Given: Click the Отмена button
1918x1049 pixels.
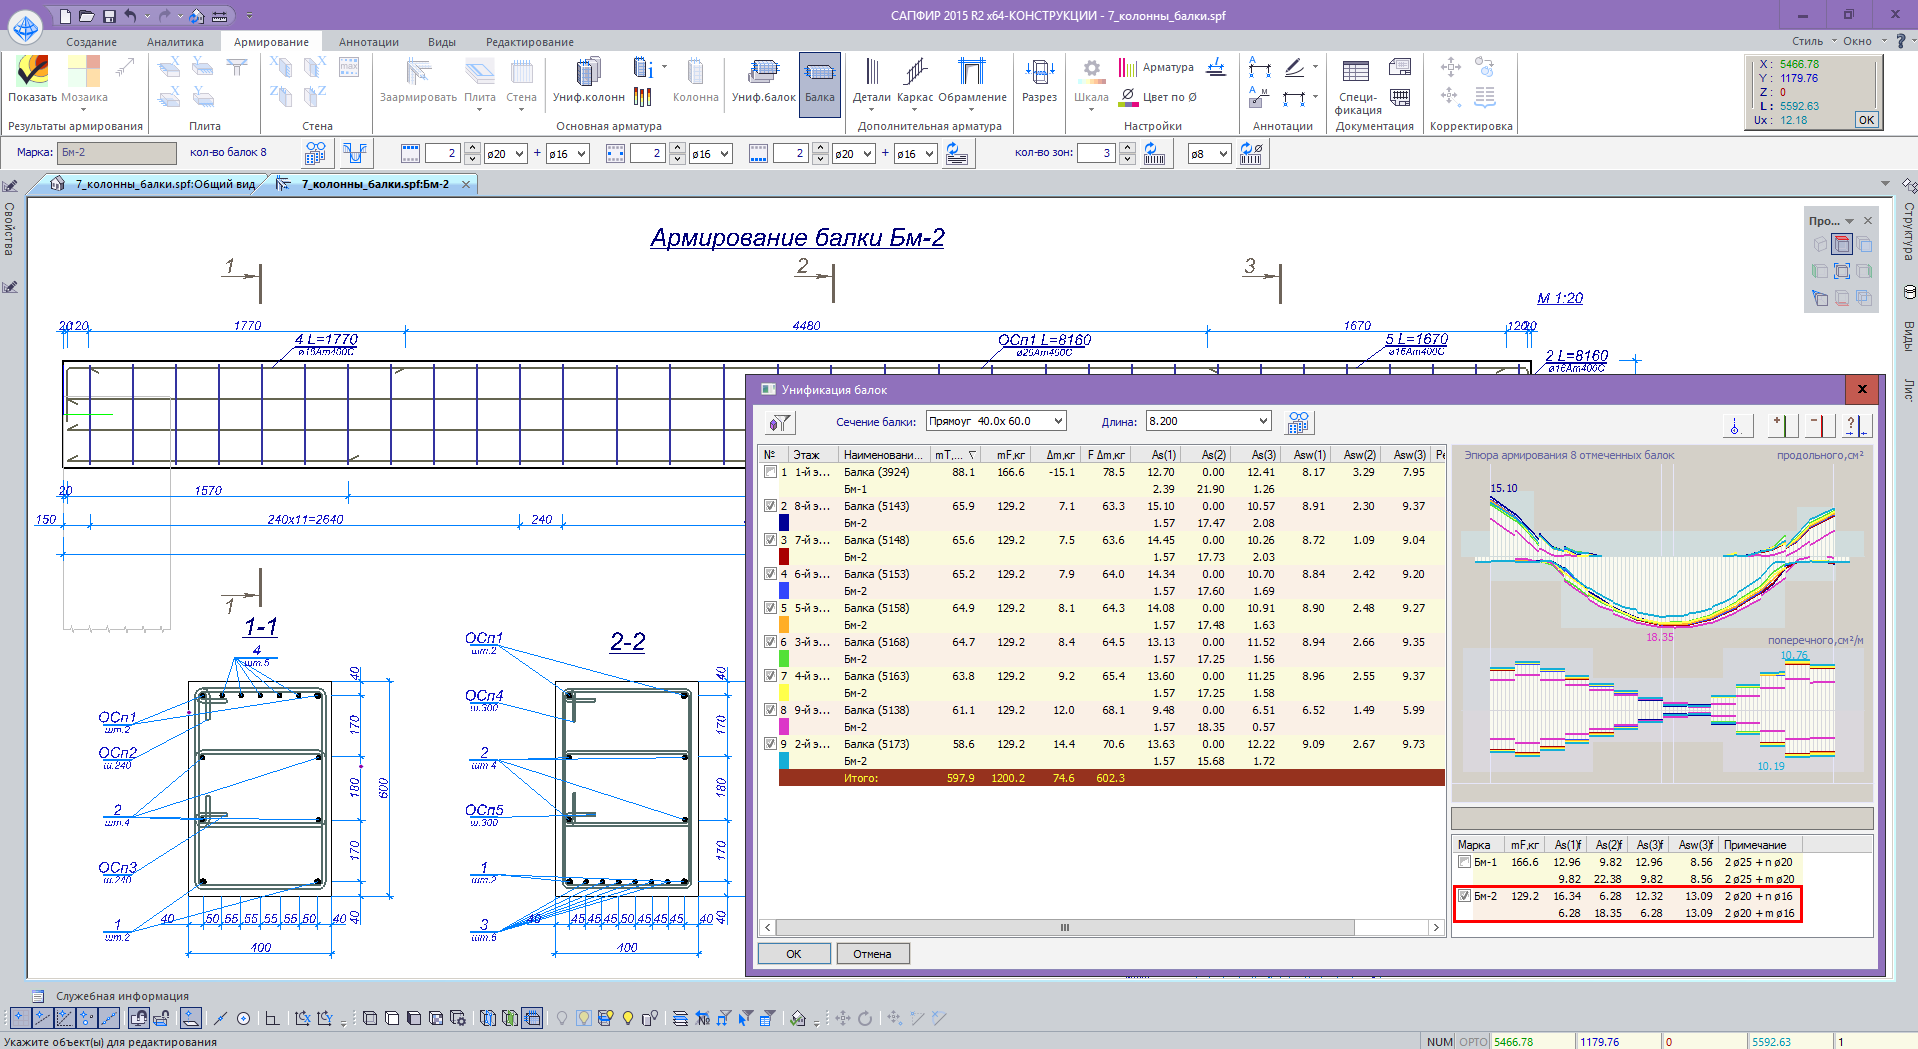Looking at the screenshot, I should [x=872, y=954].
